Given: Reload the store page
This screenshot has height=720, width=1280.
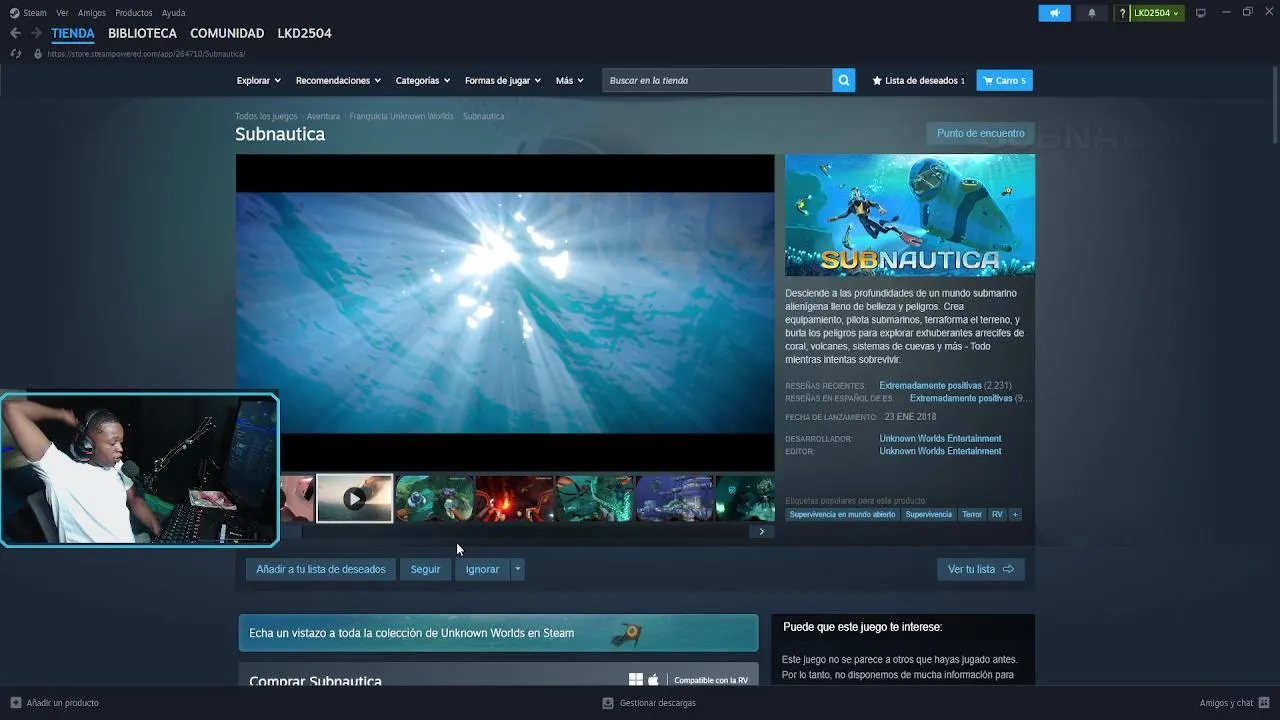Looking at the screenshot, I should 16,54.
